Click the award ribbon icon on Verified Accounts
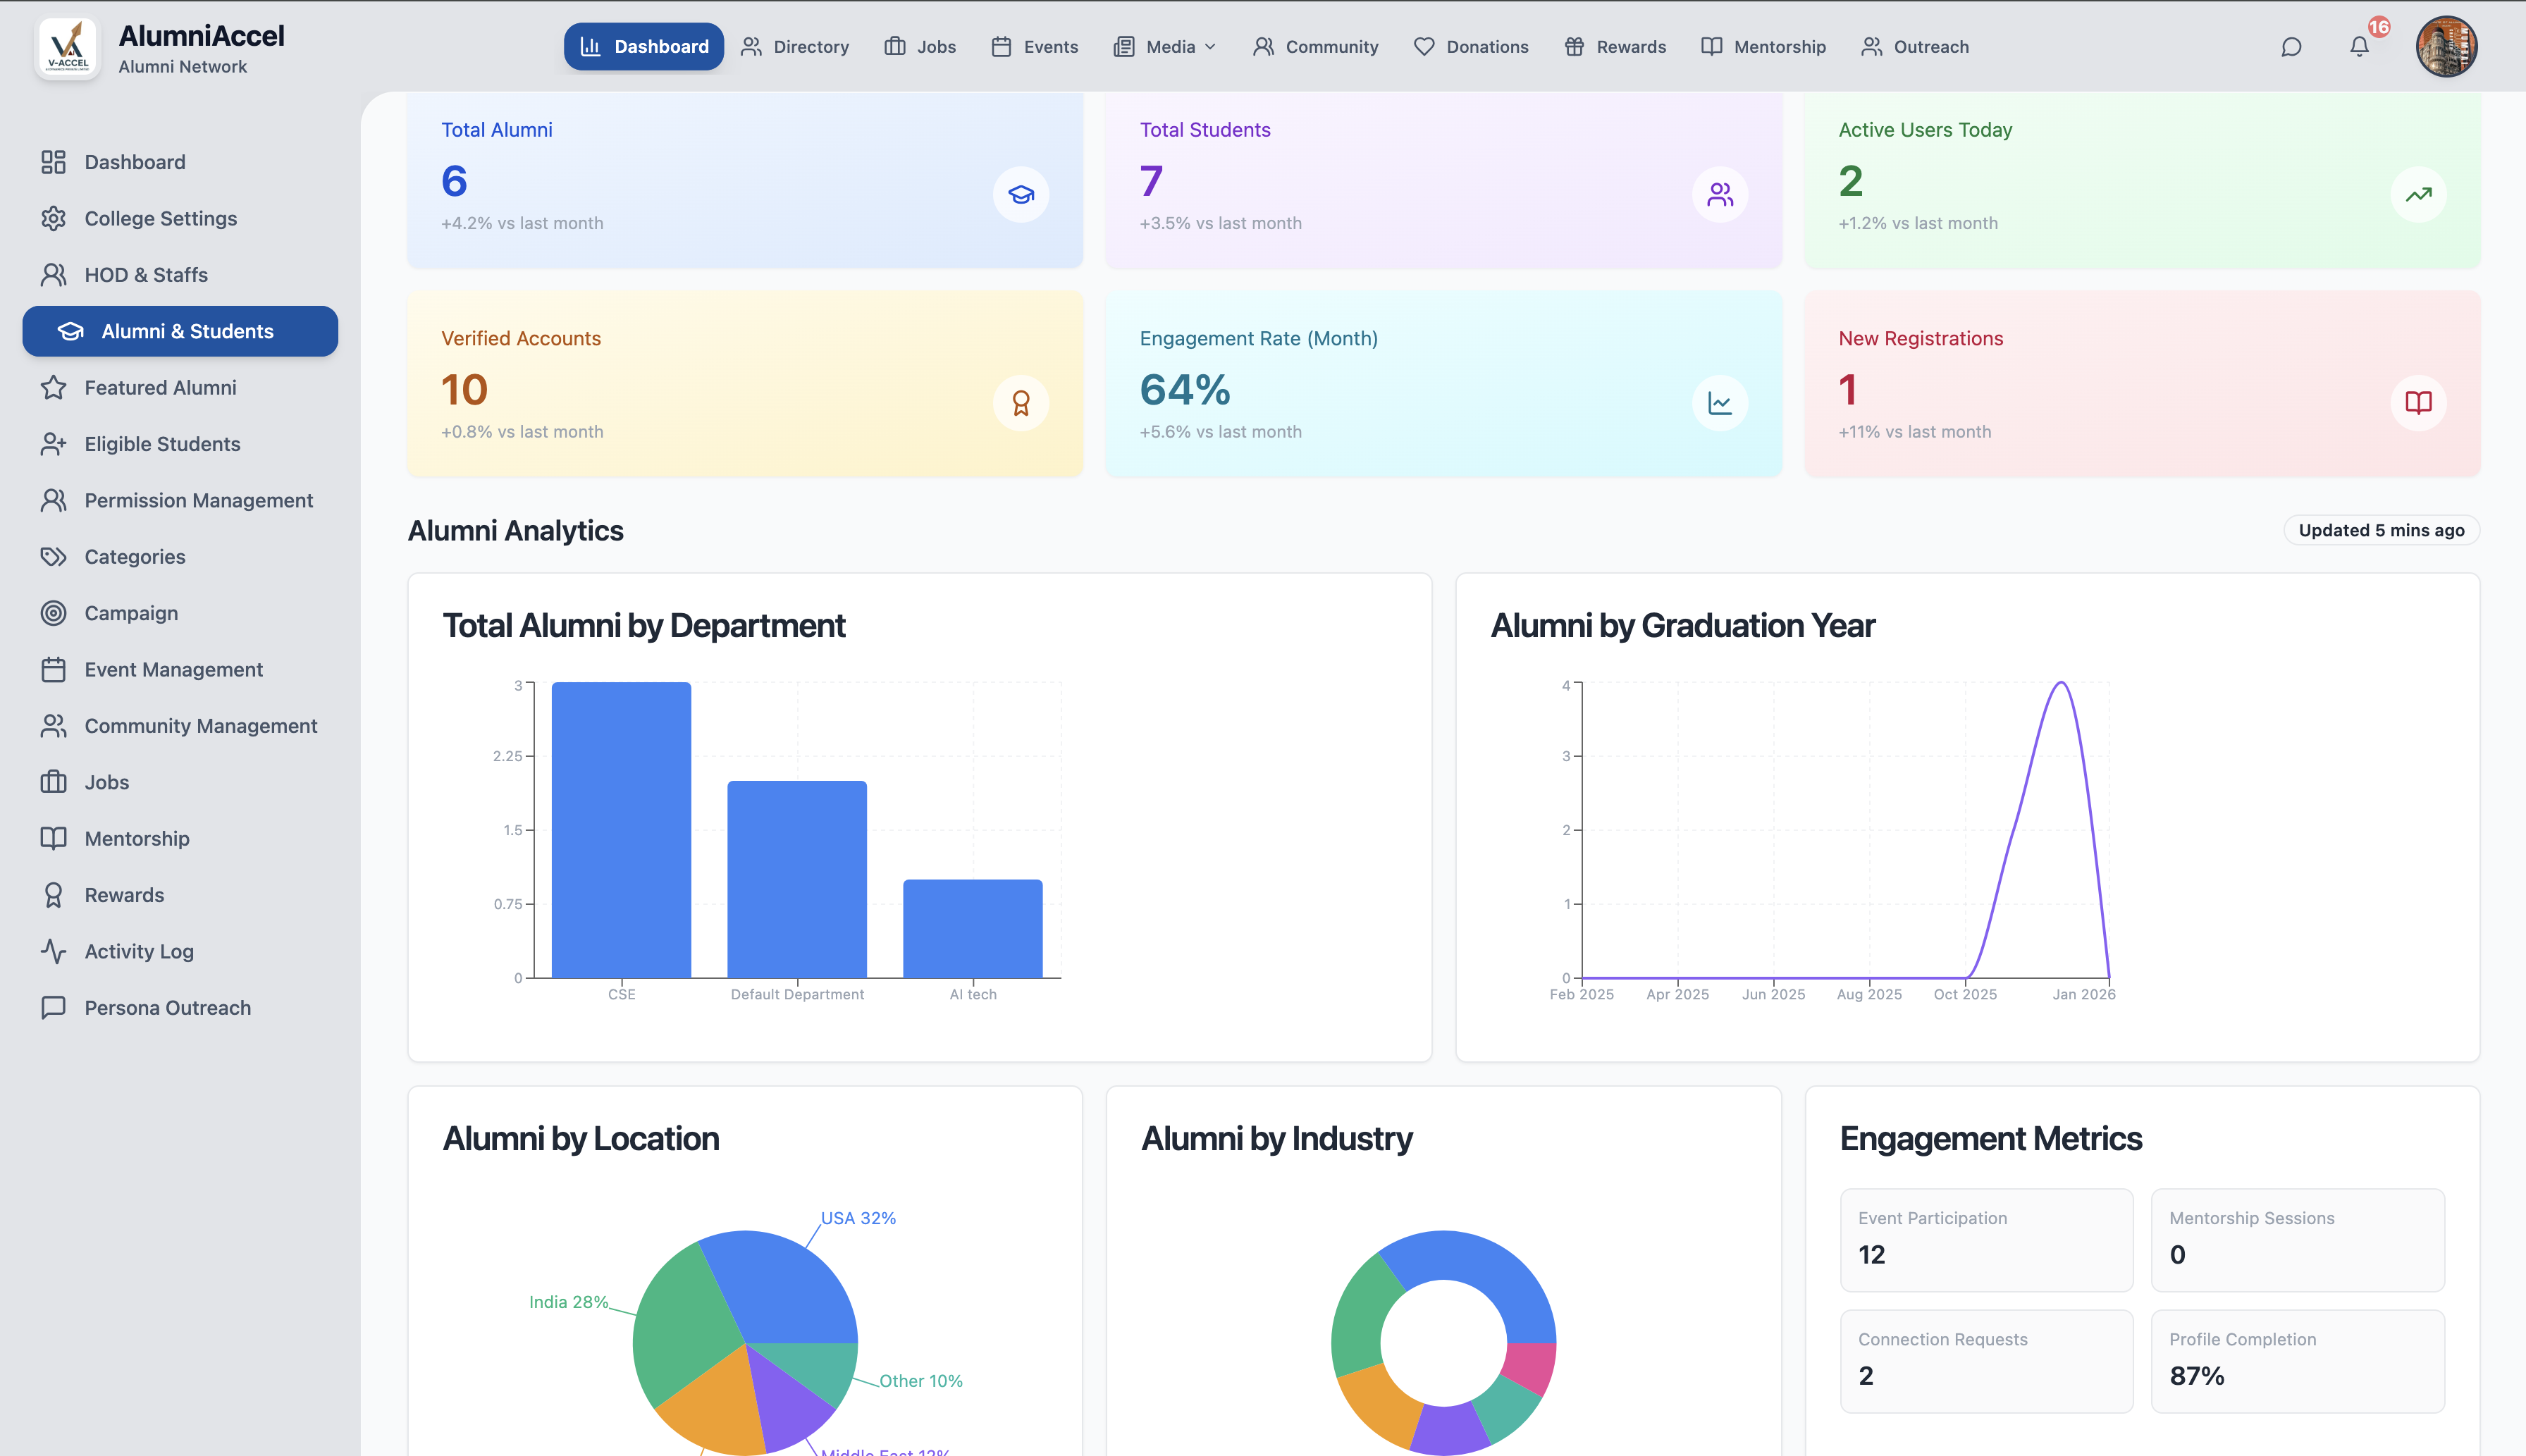The width and height of the screenshot is (2526, 1456). pyautogui.click(x=1020, y=403)
